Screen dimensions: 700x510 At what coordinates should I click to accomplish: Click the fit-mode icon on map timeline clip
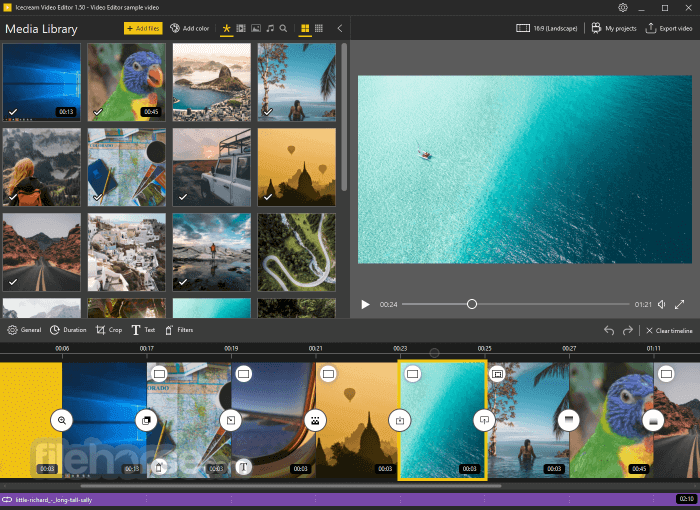[x=159, y=374]
